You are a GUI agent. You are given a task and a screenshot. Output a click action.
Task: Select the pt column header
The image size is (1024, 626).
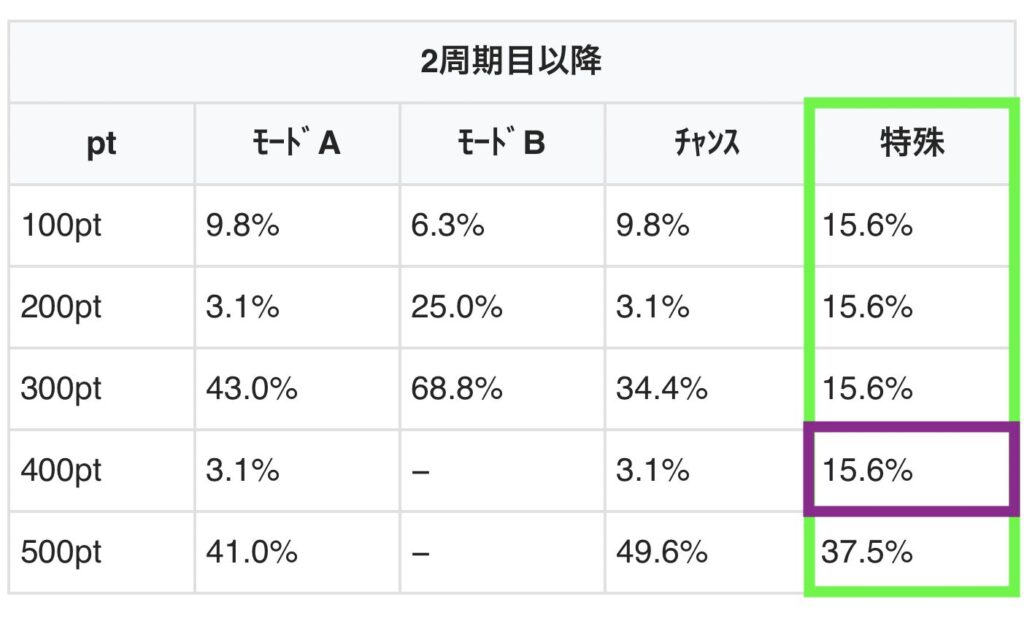[101, 144]
